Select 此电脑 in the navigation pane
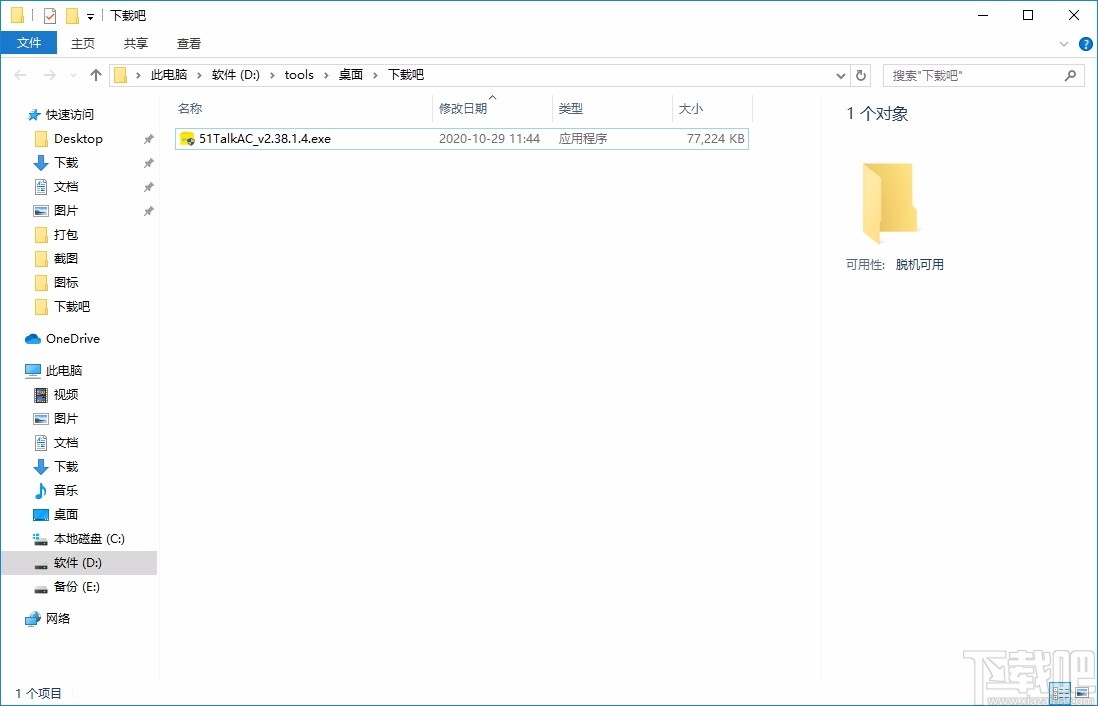1098x706 pixels. [x=64, y=371]
